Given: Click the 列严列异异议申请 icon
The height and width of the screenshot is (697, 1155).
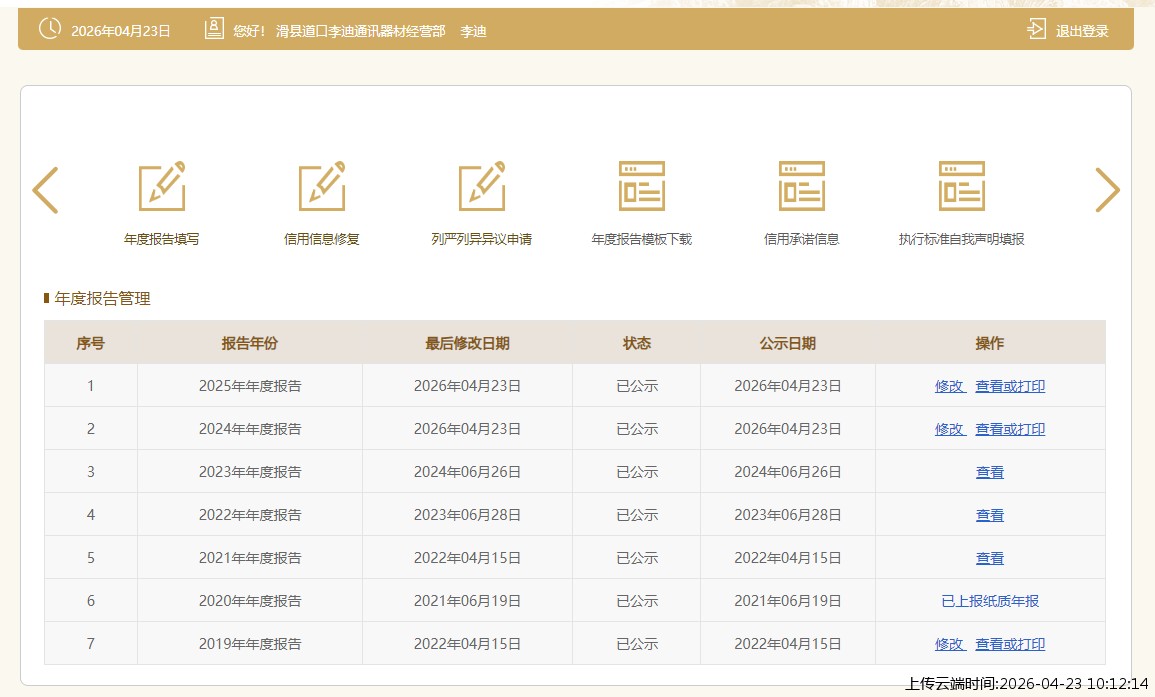Looking at the screenshot, I should (482, 187).
